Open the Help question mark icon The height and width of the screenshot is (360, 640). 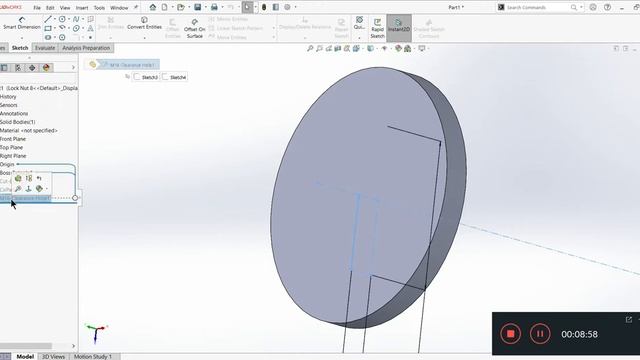[x=607, y=7]
